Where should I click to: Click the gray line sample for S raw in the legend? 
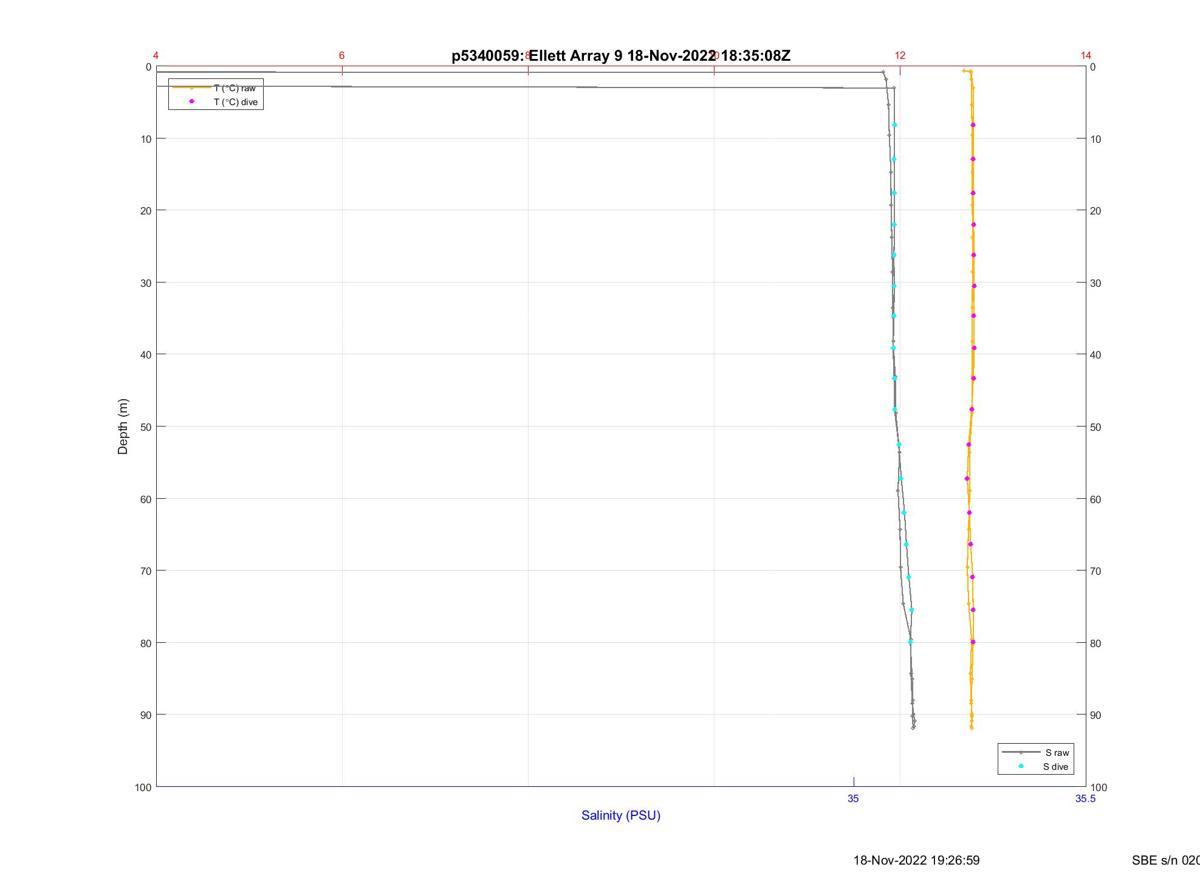(x=1020, y=752)
